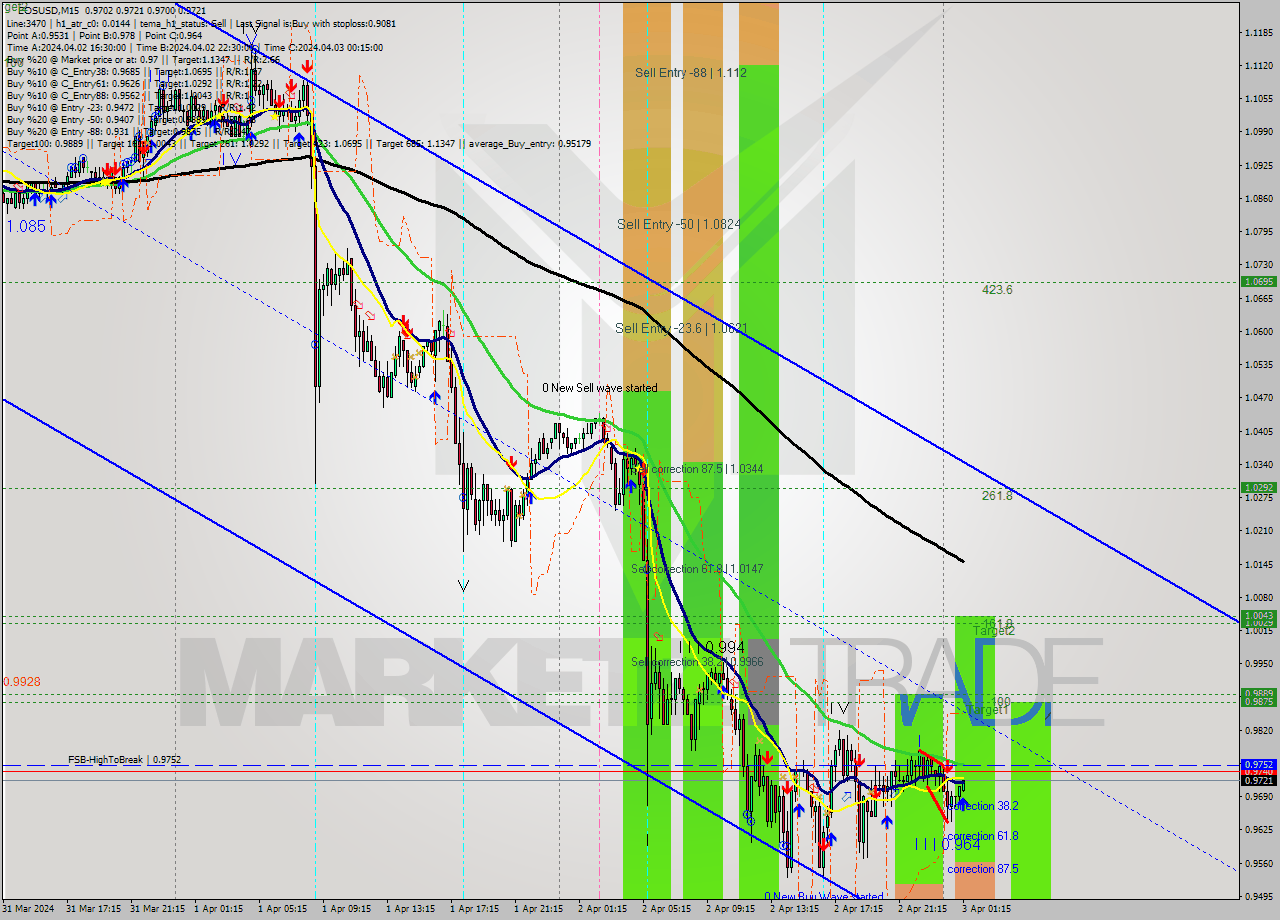Image resolution: width=1280 pixels, height=920 pixels.
Task: Click the 1.0292 green price tag
Action: [1258, 488]
